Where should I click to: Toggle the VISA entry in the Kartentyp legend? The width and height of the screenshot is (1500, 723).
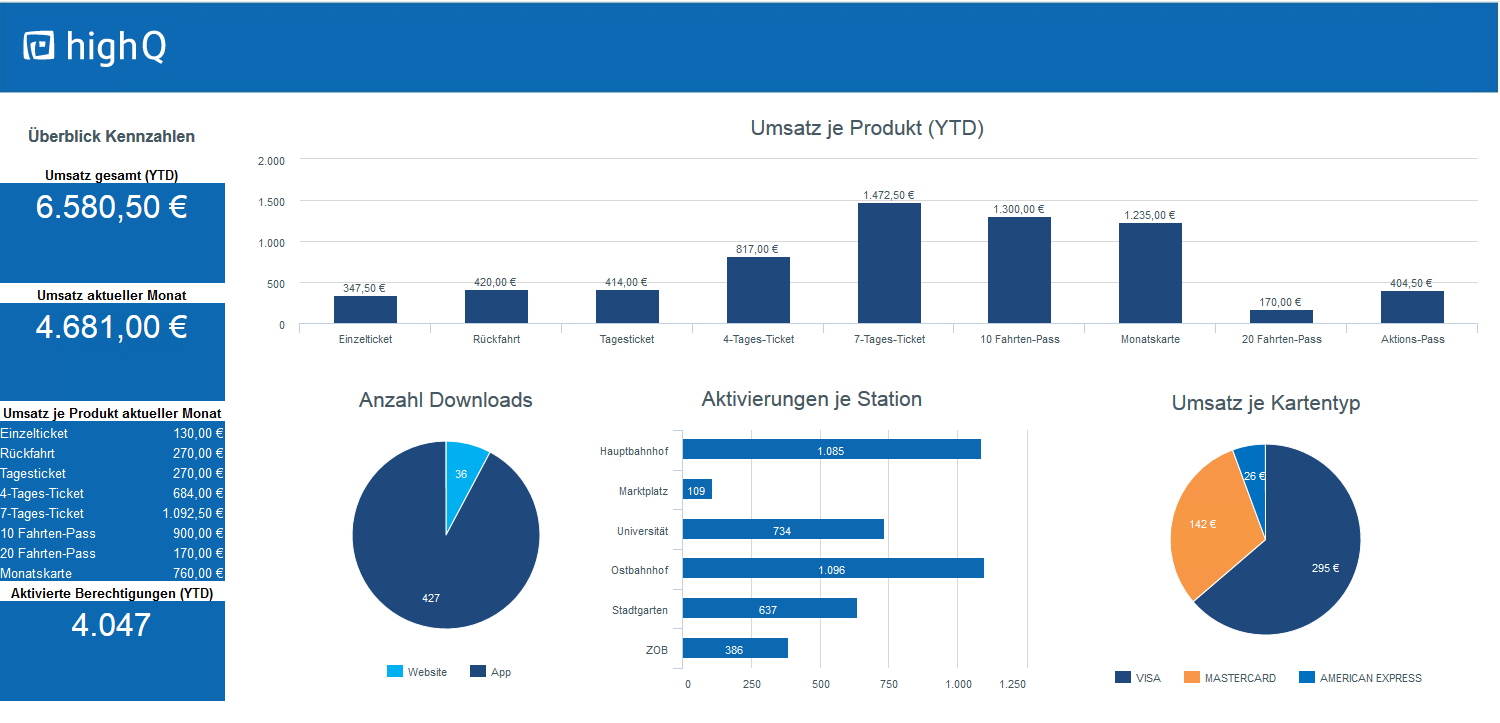(x=1140, y=677)
